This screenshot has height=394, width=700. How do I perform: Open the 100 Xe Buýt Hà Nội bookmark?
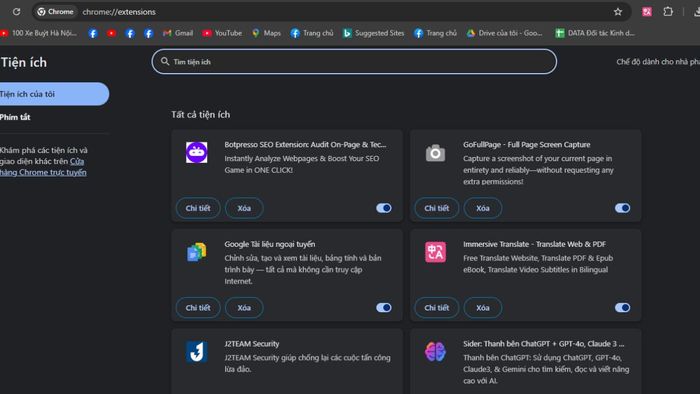coord(39,33)
